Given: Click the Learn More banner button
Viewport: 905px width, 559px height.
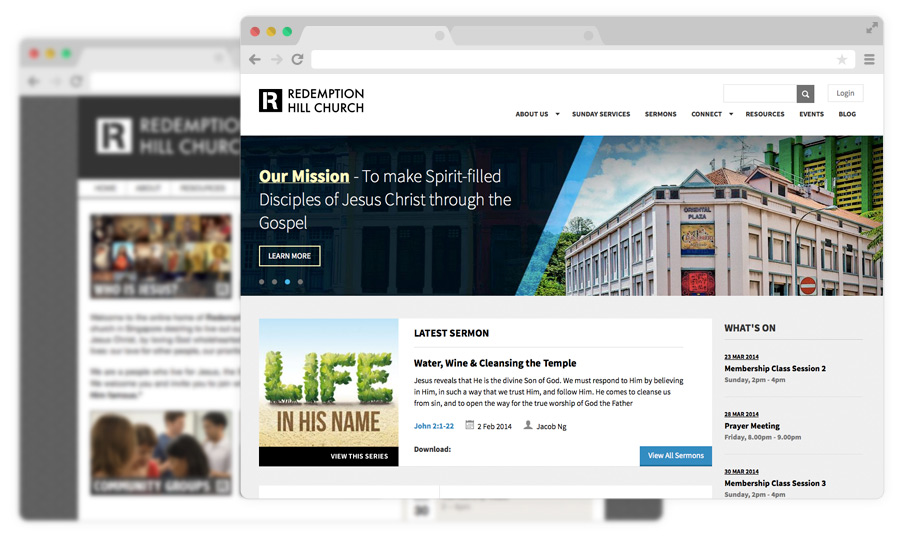Looking at the screenshot, I should (289, 256).
